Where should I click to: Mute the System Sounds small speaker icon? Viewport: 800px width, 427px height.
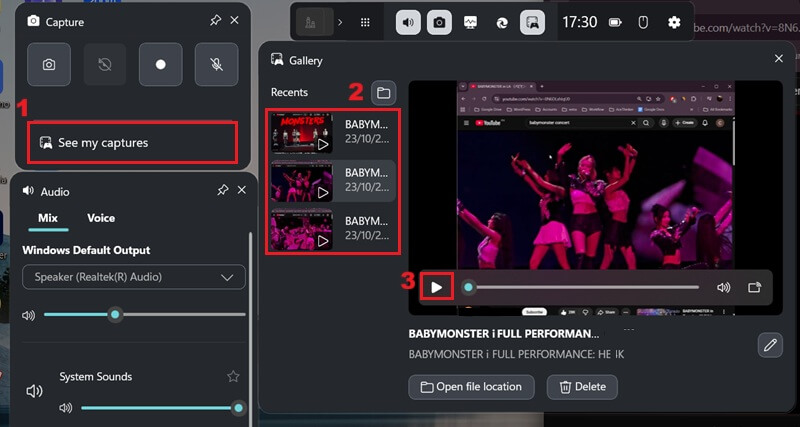(65, 408)
